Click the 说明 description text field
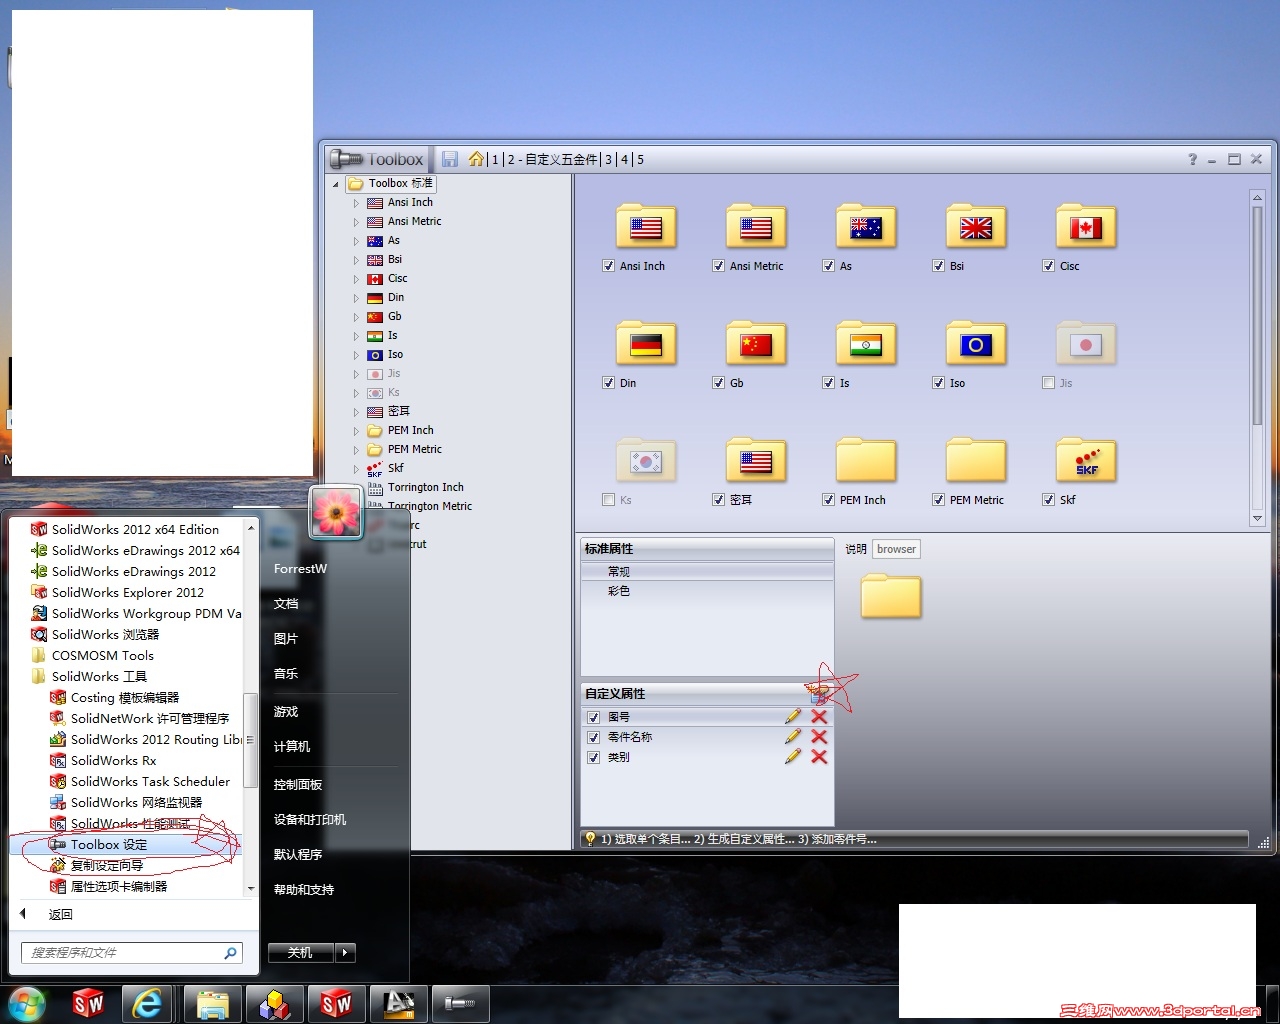 tap(896, 549)
